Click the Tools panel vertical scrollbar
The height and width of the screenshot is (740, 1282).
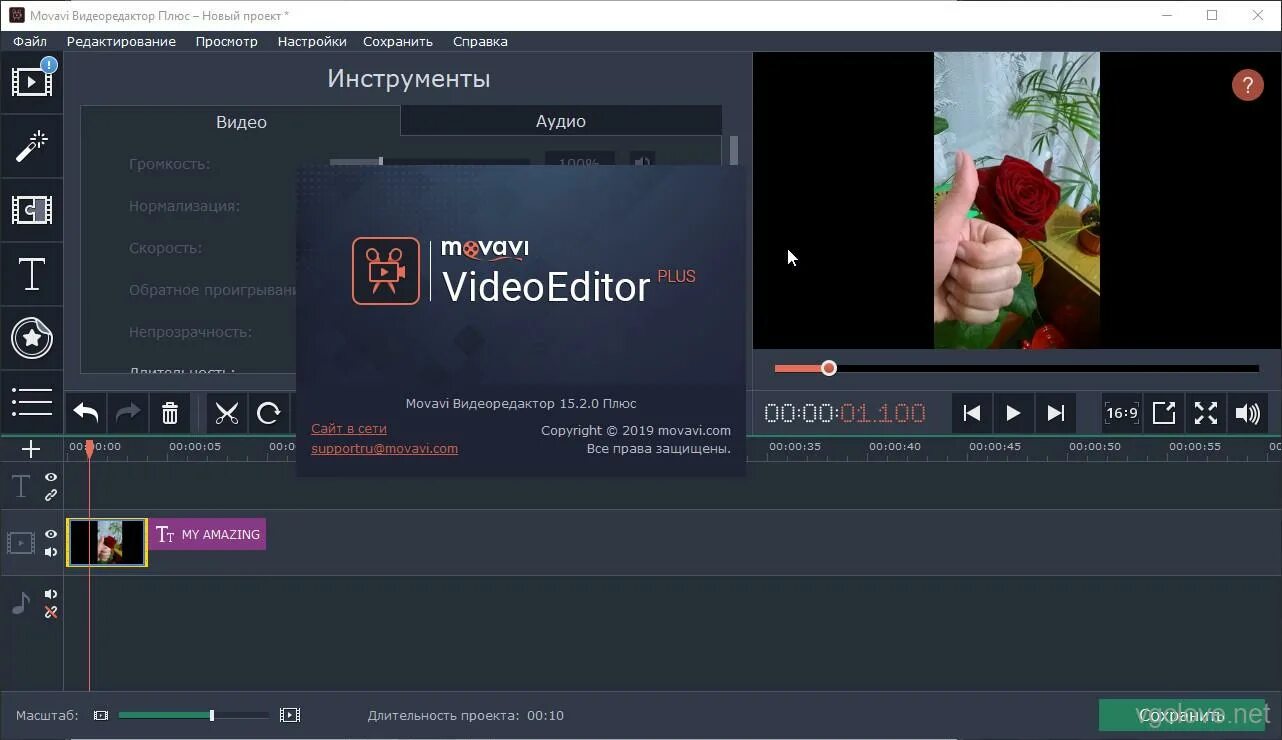coord(734,151)
